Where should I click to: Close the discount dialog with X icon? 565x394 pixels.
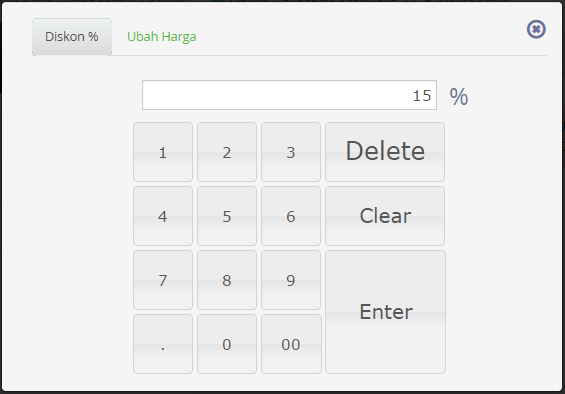coord(536,29)
